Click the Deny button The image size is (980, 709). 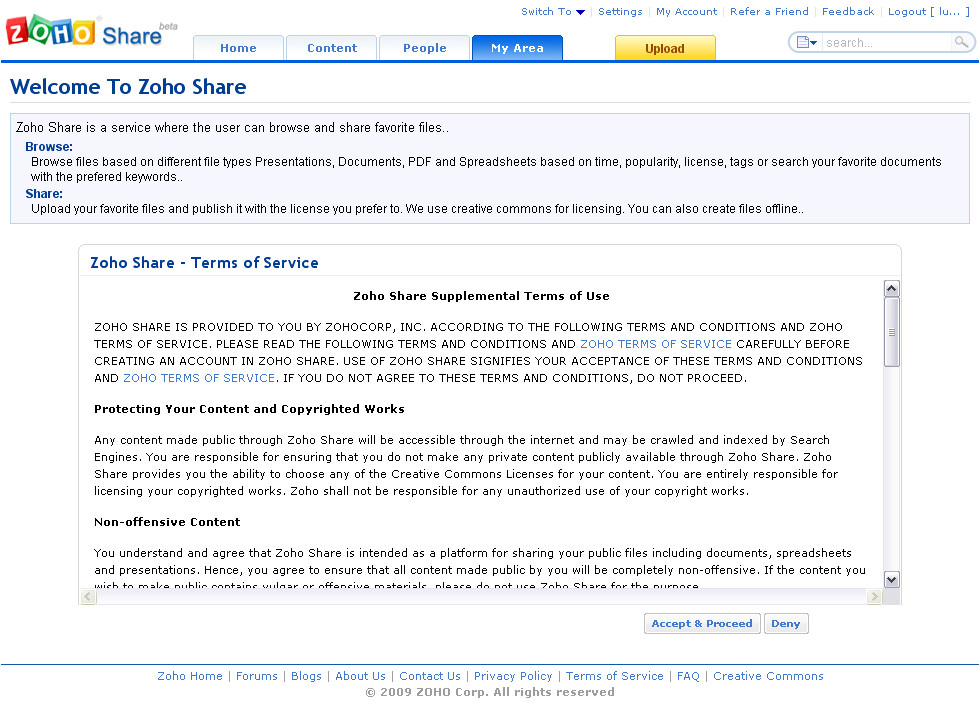[786, 623]
